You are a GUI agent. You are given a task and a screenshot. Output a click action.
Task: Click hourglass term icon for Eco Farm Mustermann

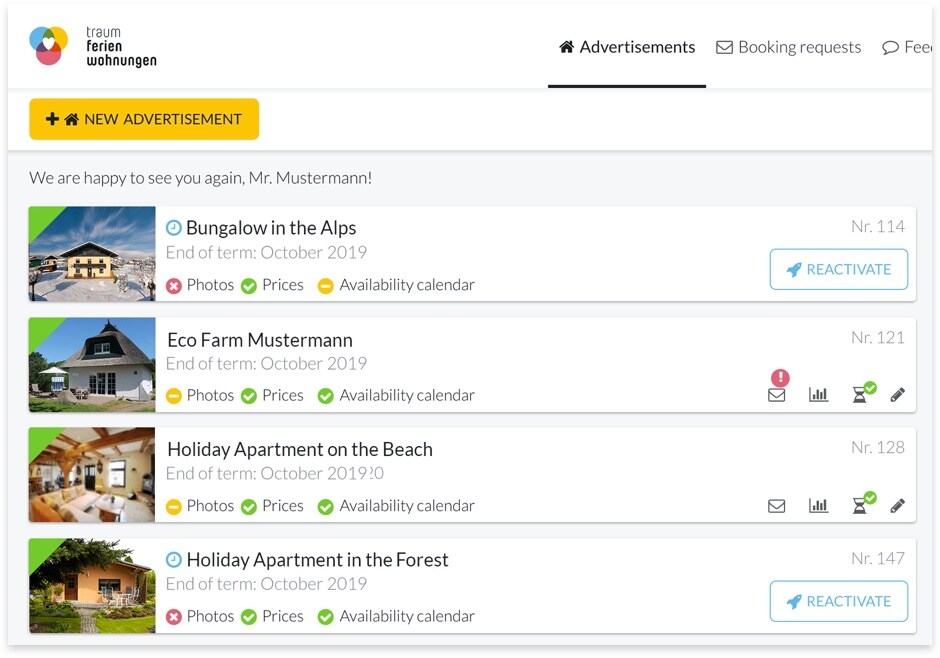coord(859,395)
